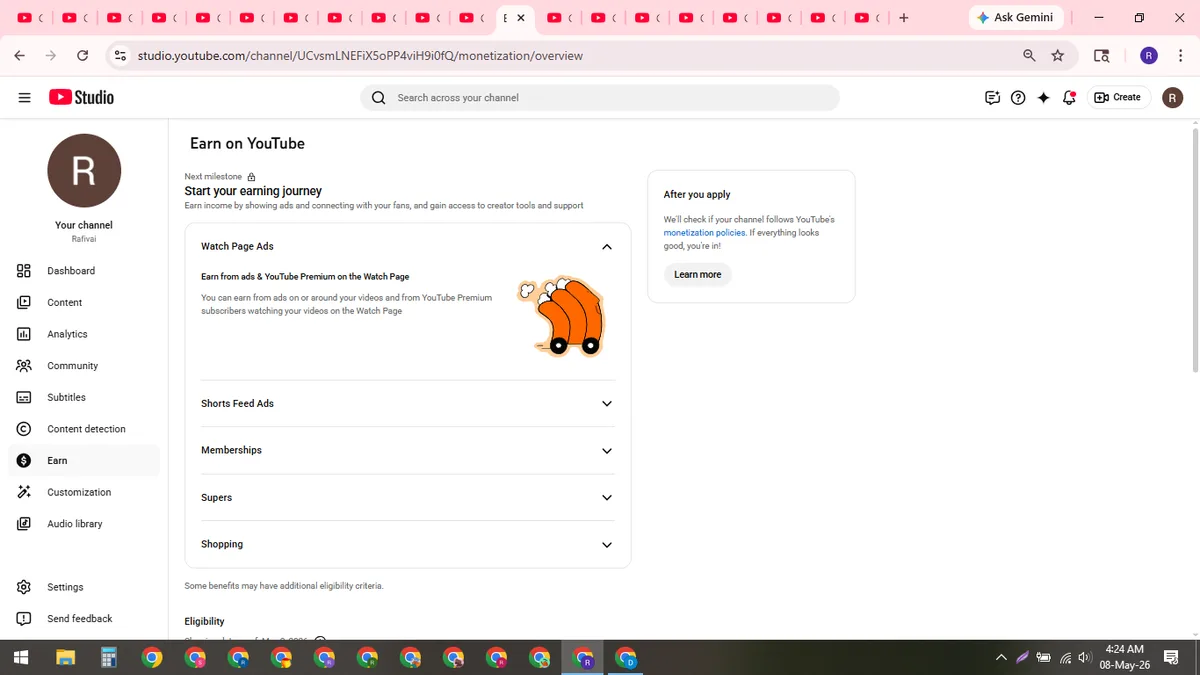
Task: Open the Help question mark icon
Action: click(x=1018, y=97)
